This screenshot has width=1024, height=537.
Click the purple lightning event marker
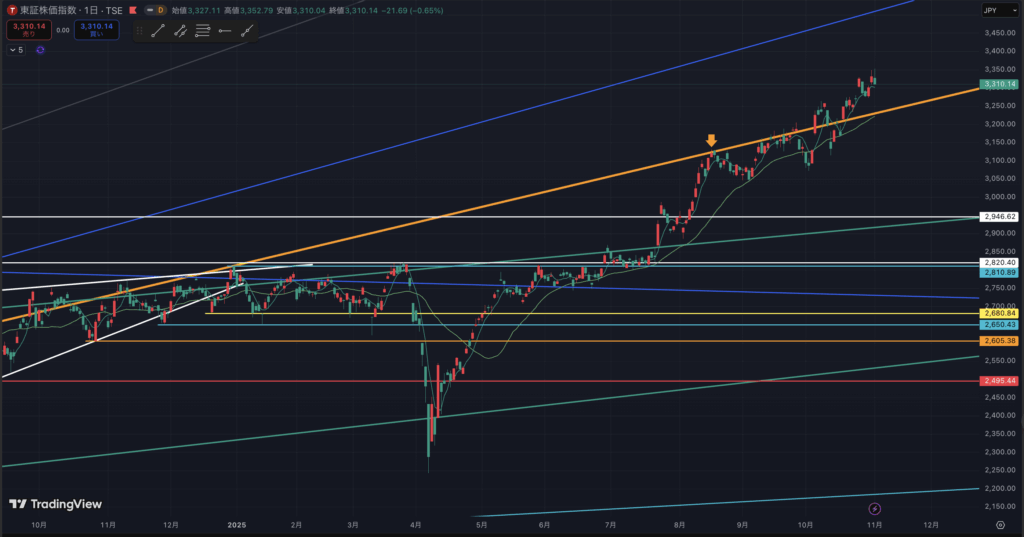tap(875, 509)
